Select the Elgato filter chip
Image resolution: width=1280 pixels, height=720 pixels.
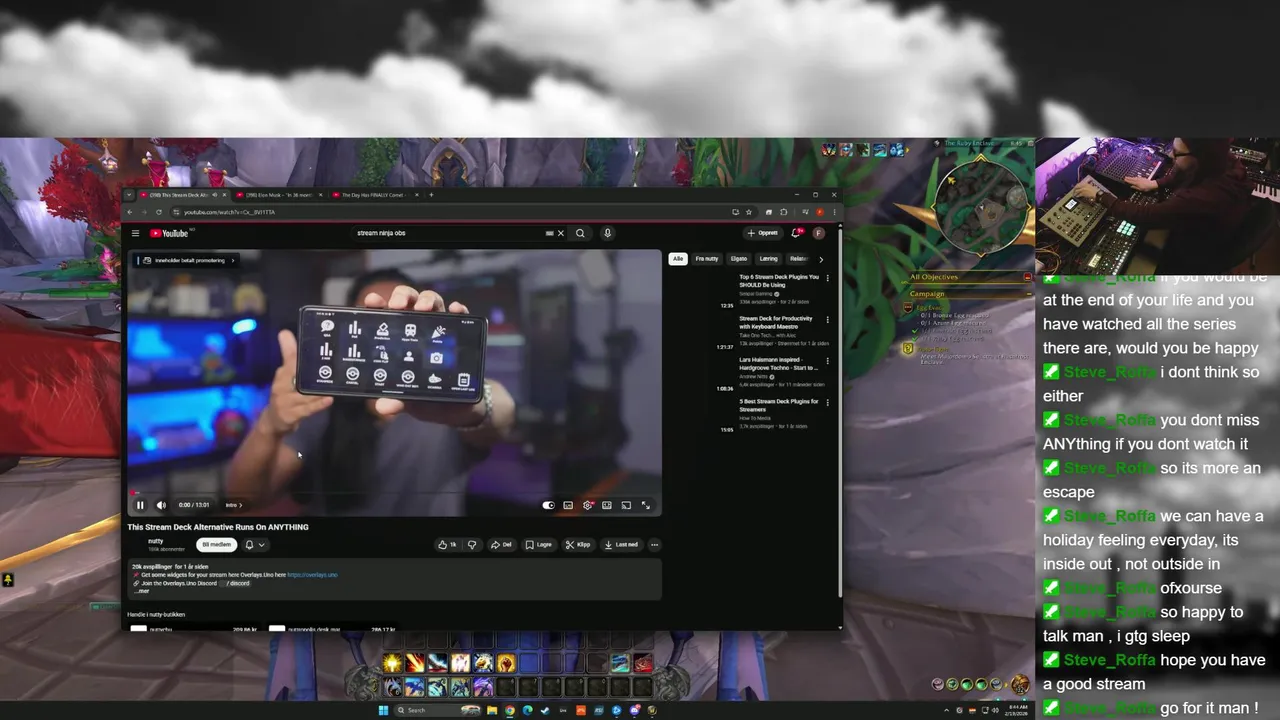(x=739, y=259)
